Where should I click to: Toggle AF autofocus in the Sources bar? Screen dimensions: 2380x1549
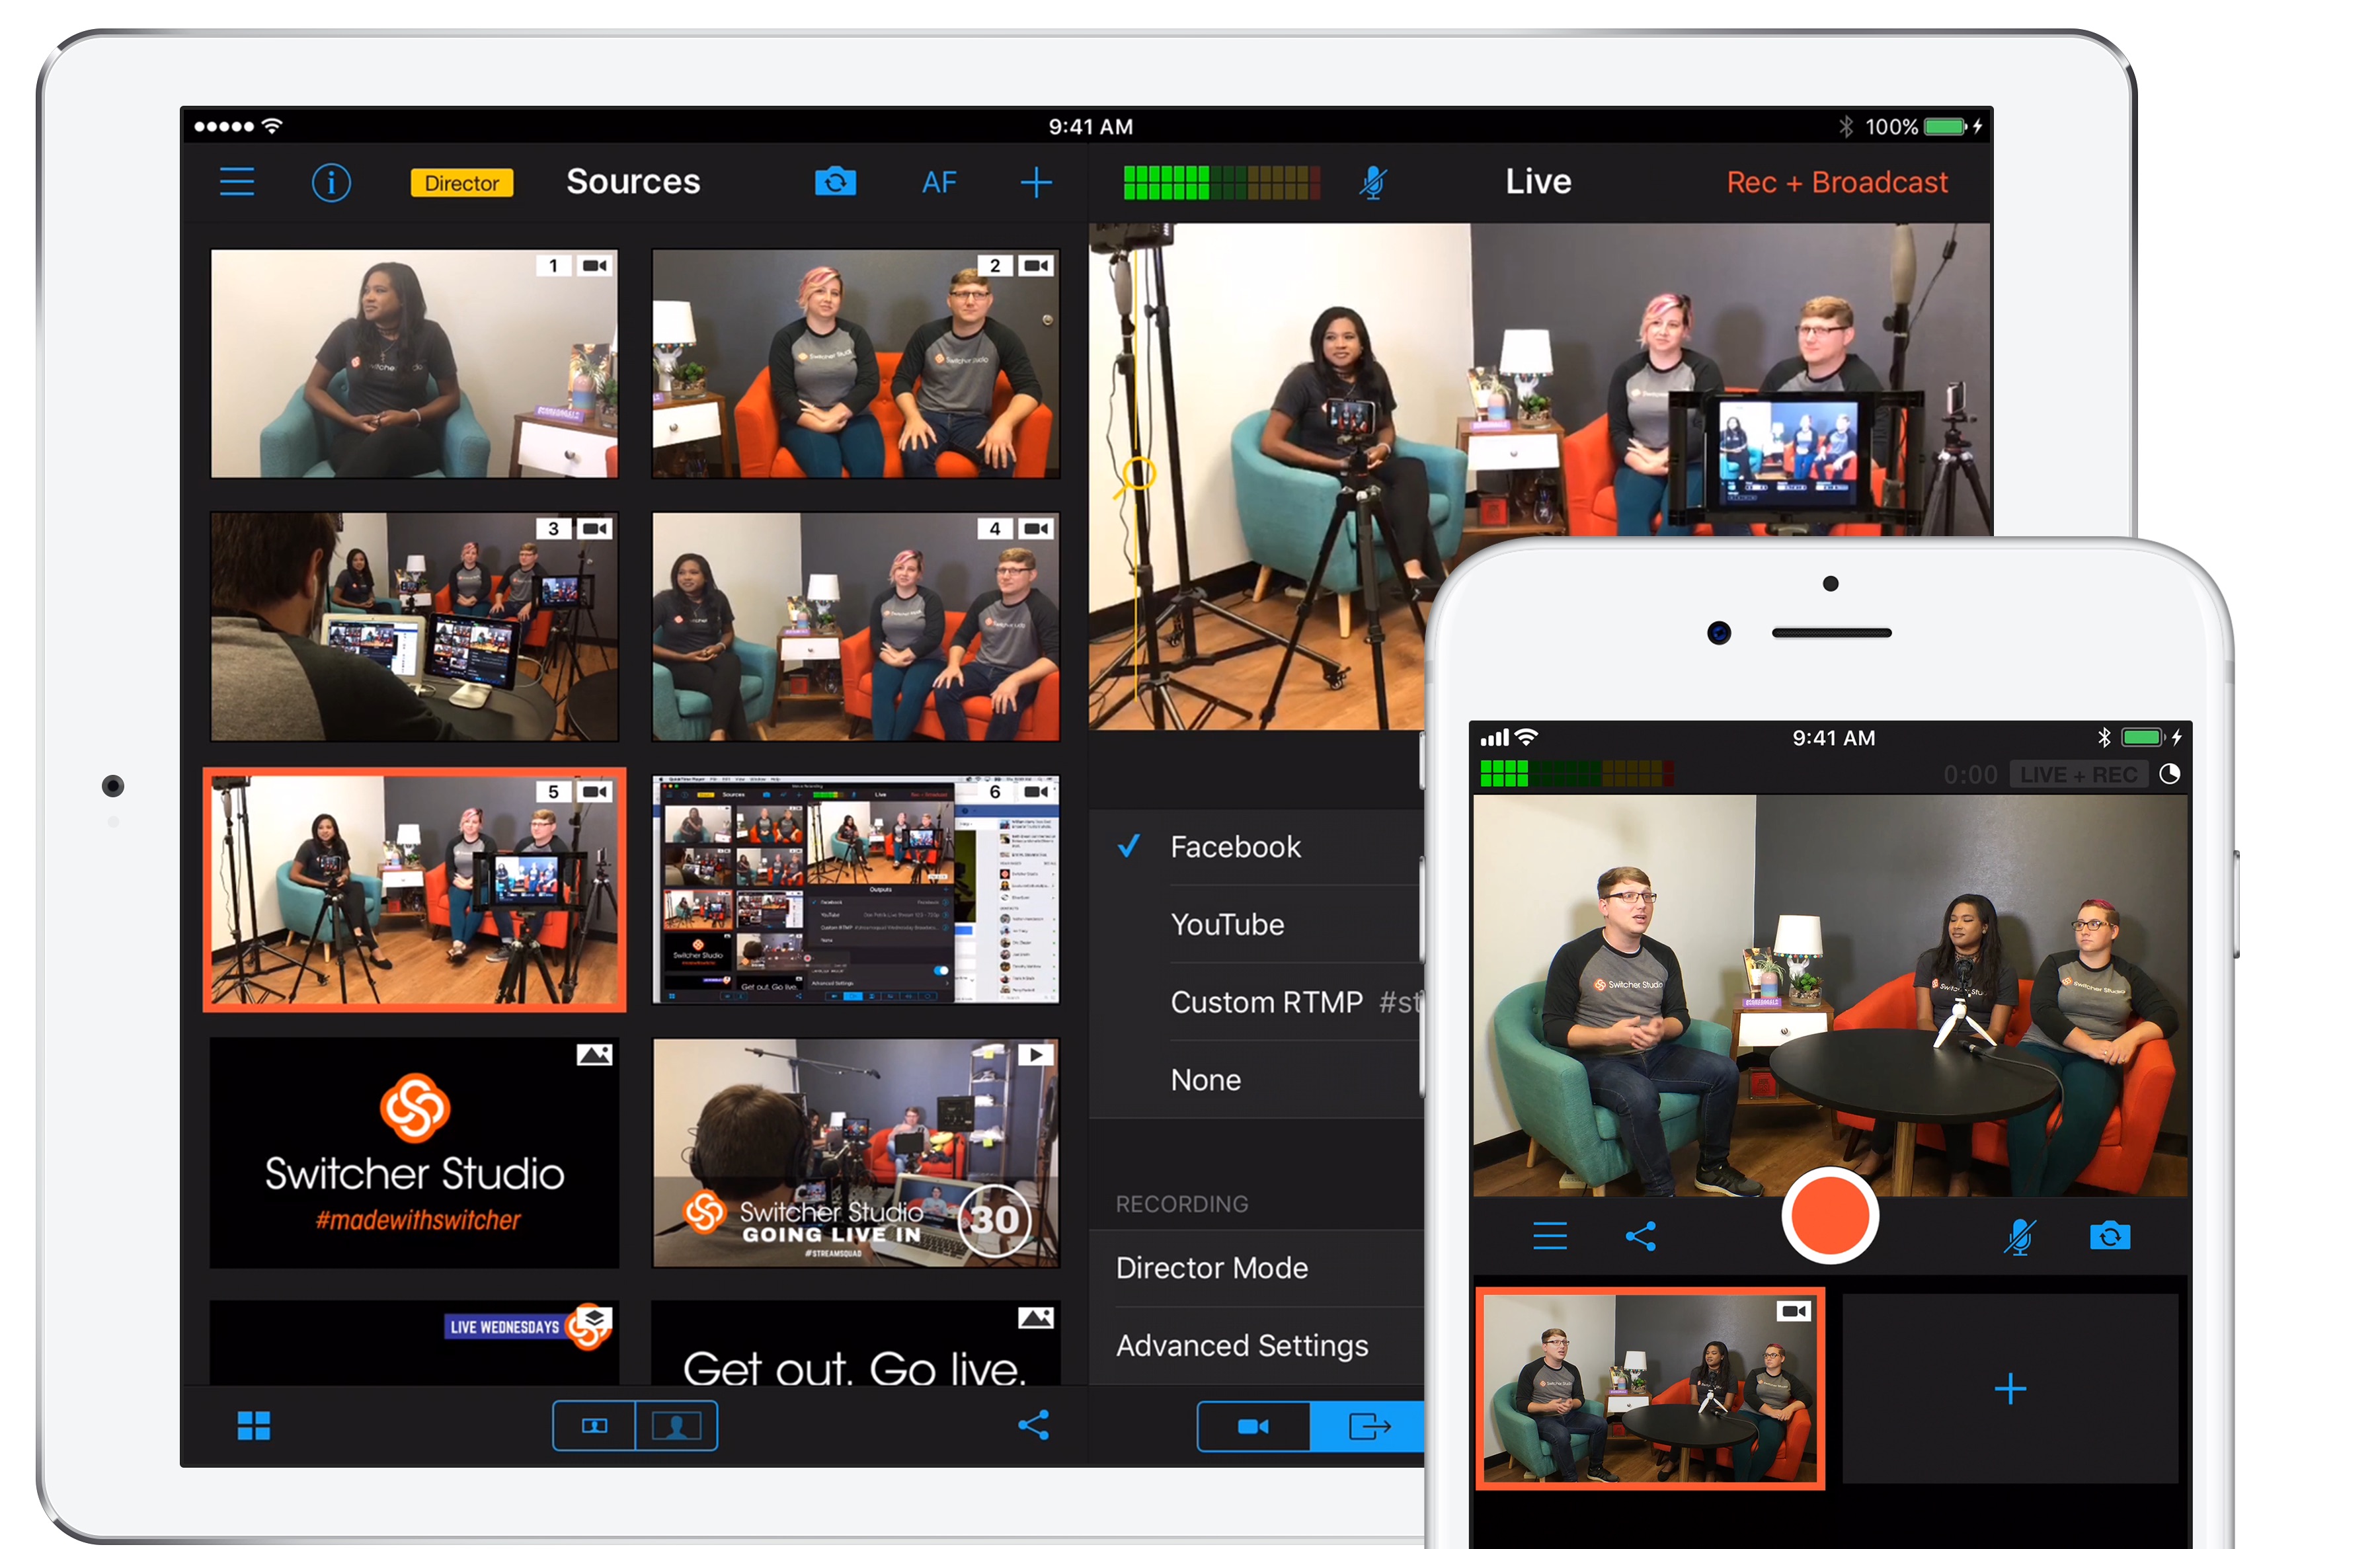(939, 182)
